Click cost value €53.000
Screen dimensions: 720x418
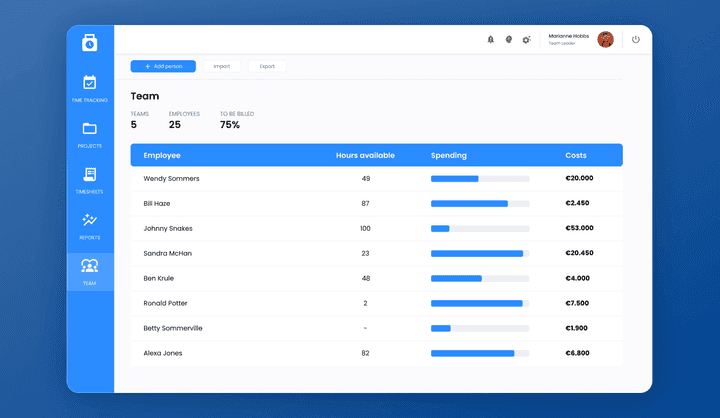tap(579, 228)
